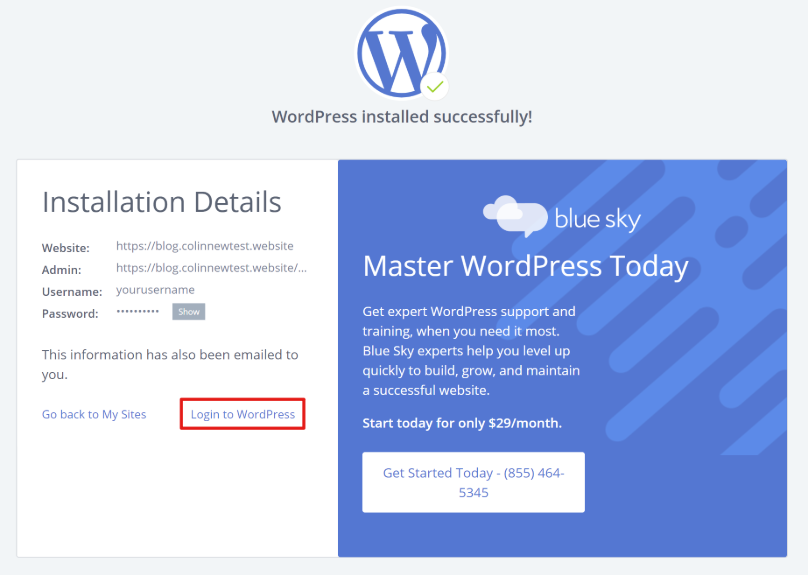The width and height of the screenshot is (808, 575).
Task: Click the 'Get expert WordPress support' paragraph
Action: (472, 351)
